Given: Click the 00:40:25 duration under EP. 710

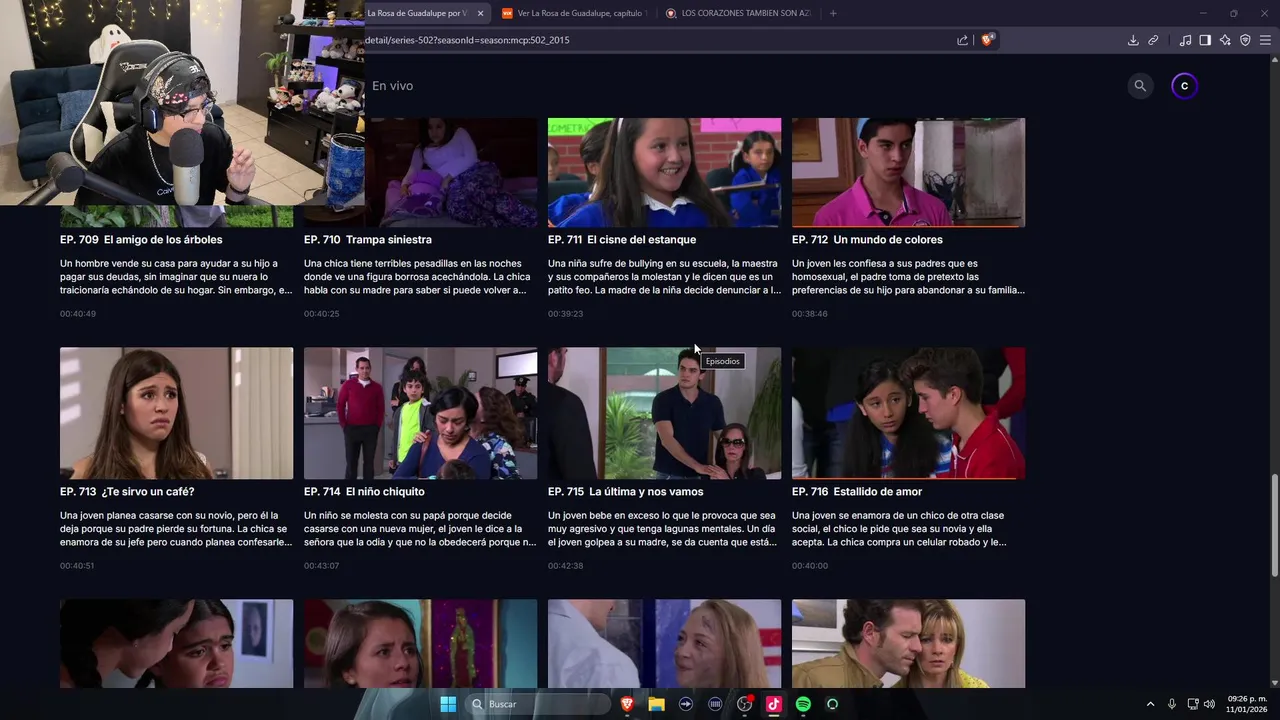Looking at the screenshot, I should click(x=321, y=314).
